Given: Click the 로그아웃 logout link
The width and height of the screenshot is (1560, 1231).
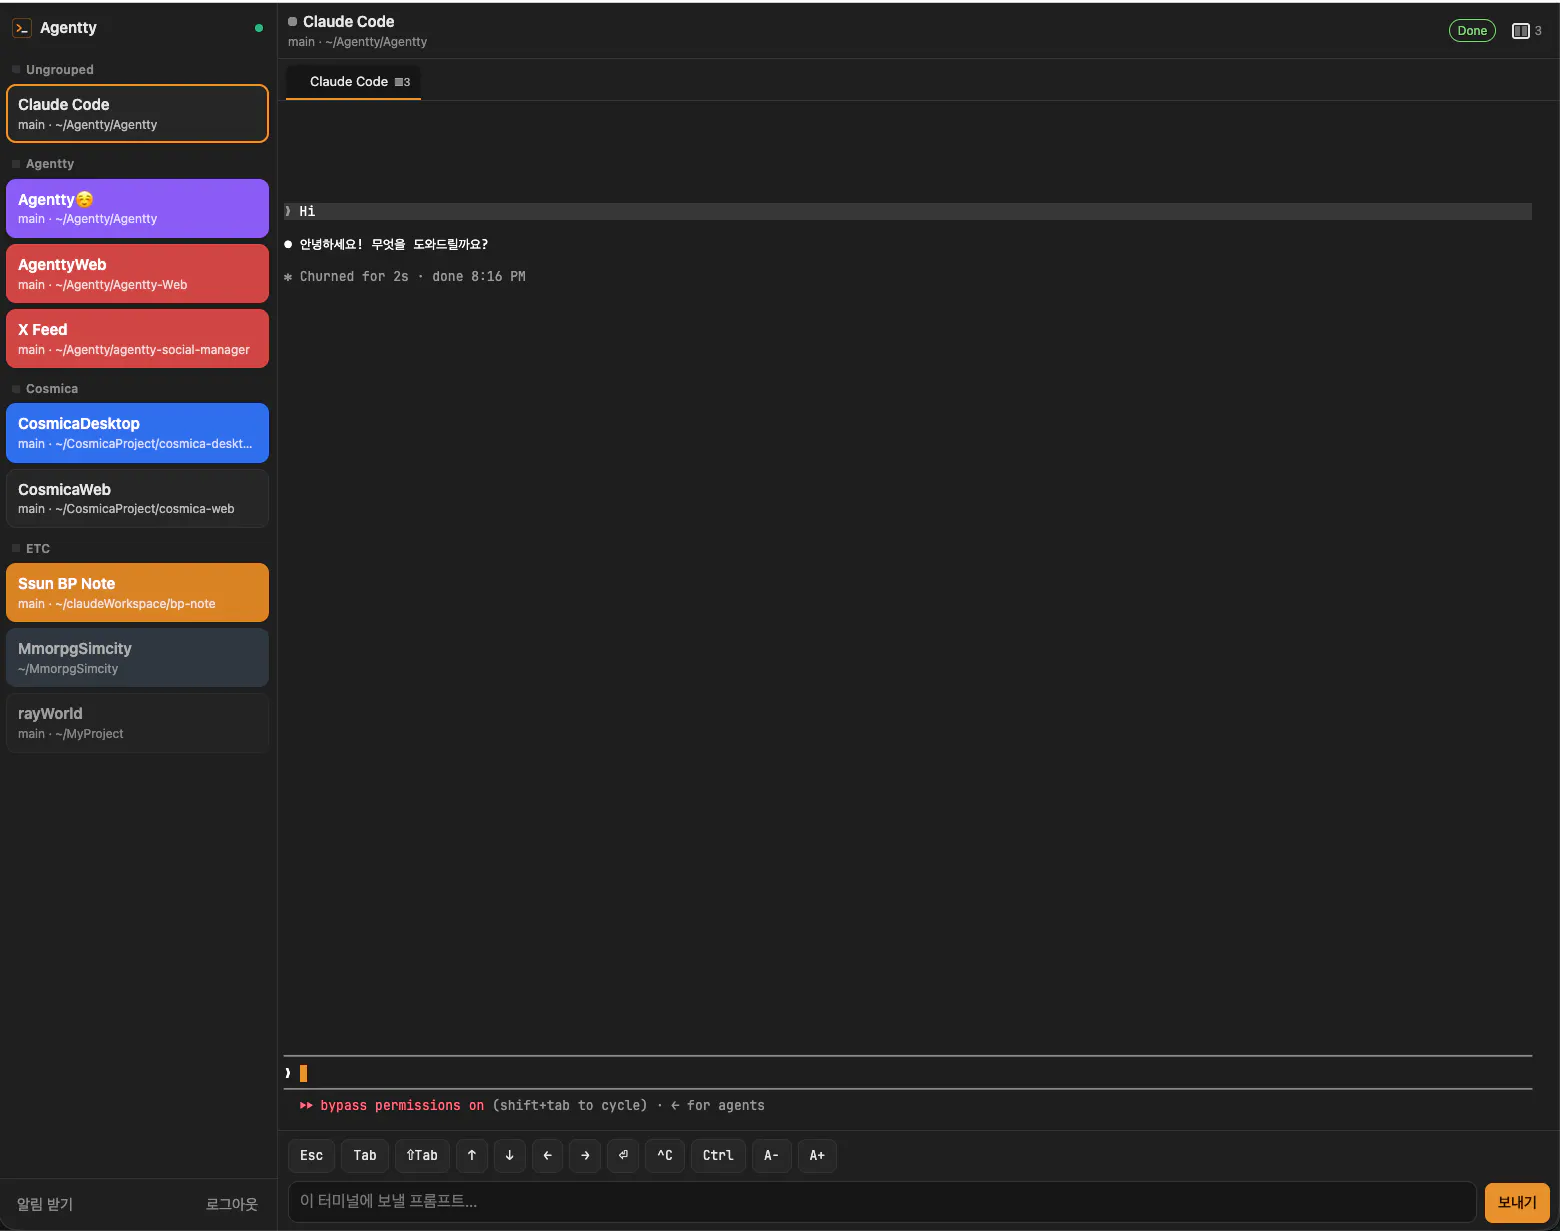Looking at the screenshot, I should click(x=232, y=1204).
